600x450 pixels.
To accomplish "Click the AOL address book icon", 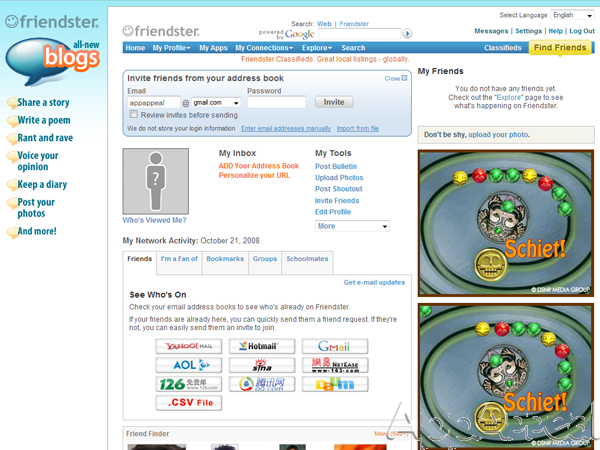I will tap(189, 365).
